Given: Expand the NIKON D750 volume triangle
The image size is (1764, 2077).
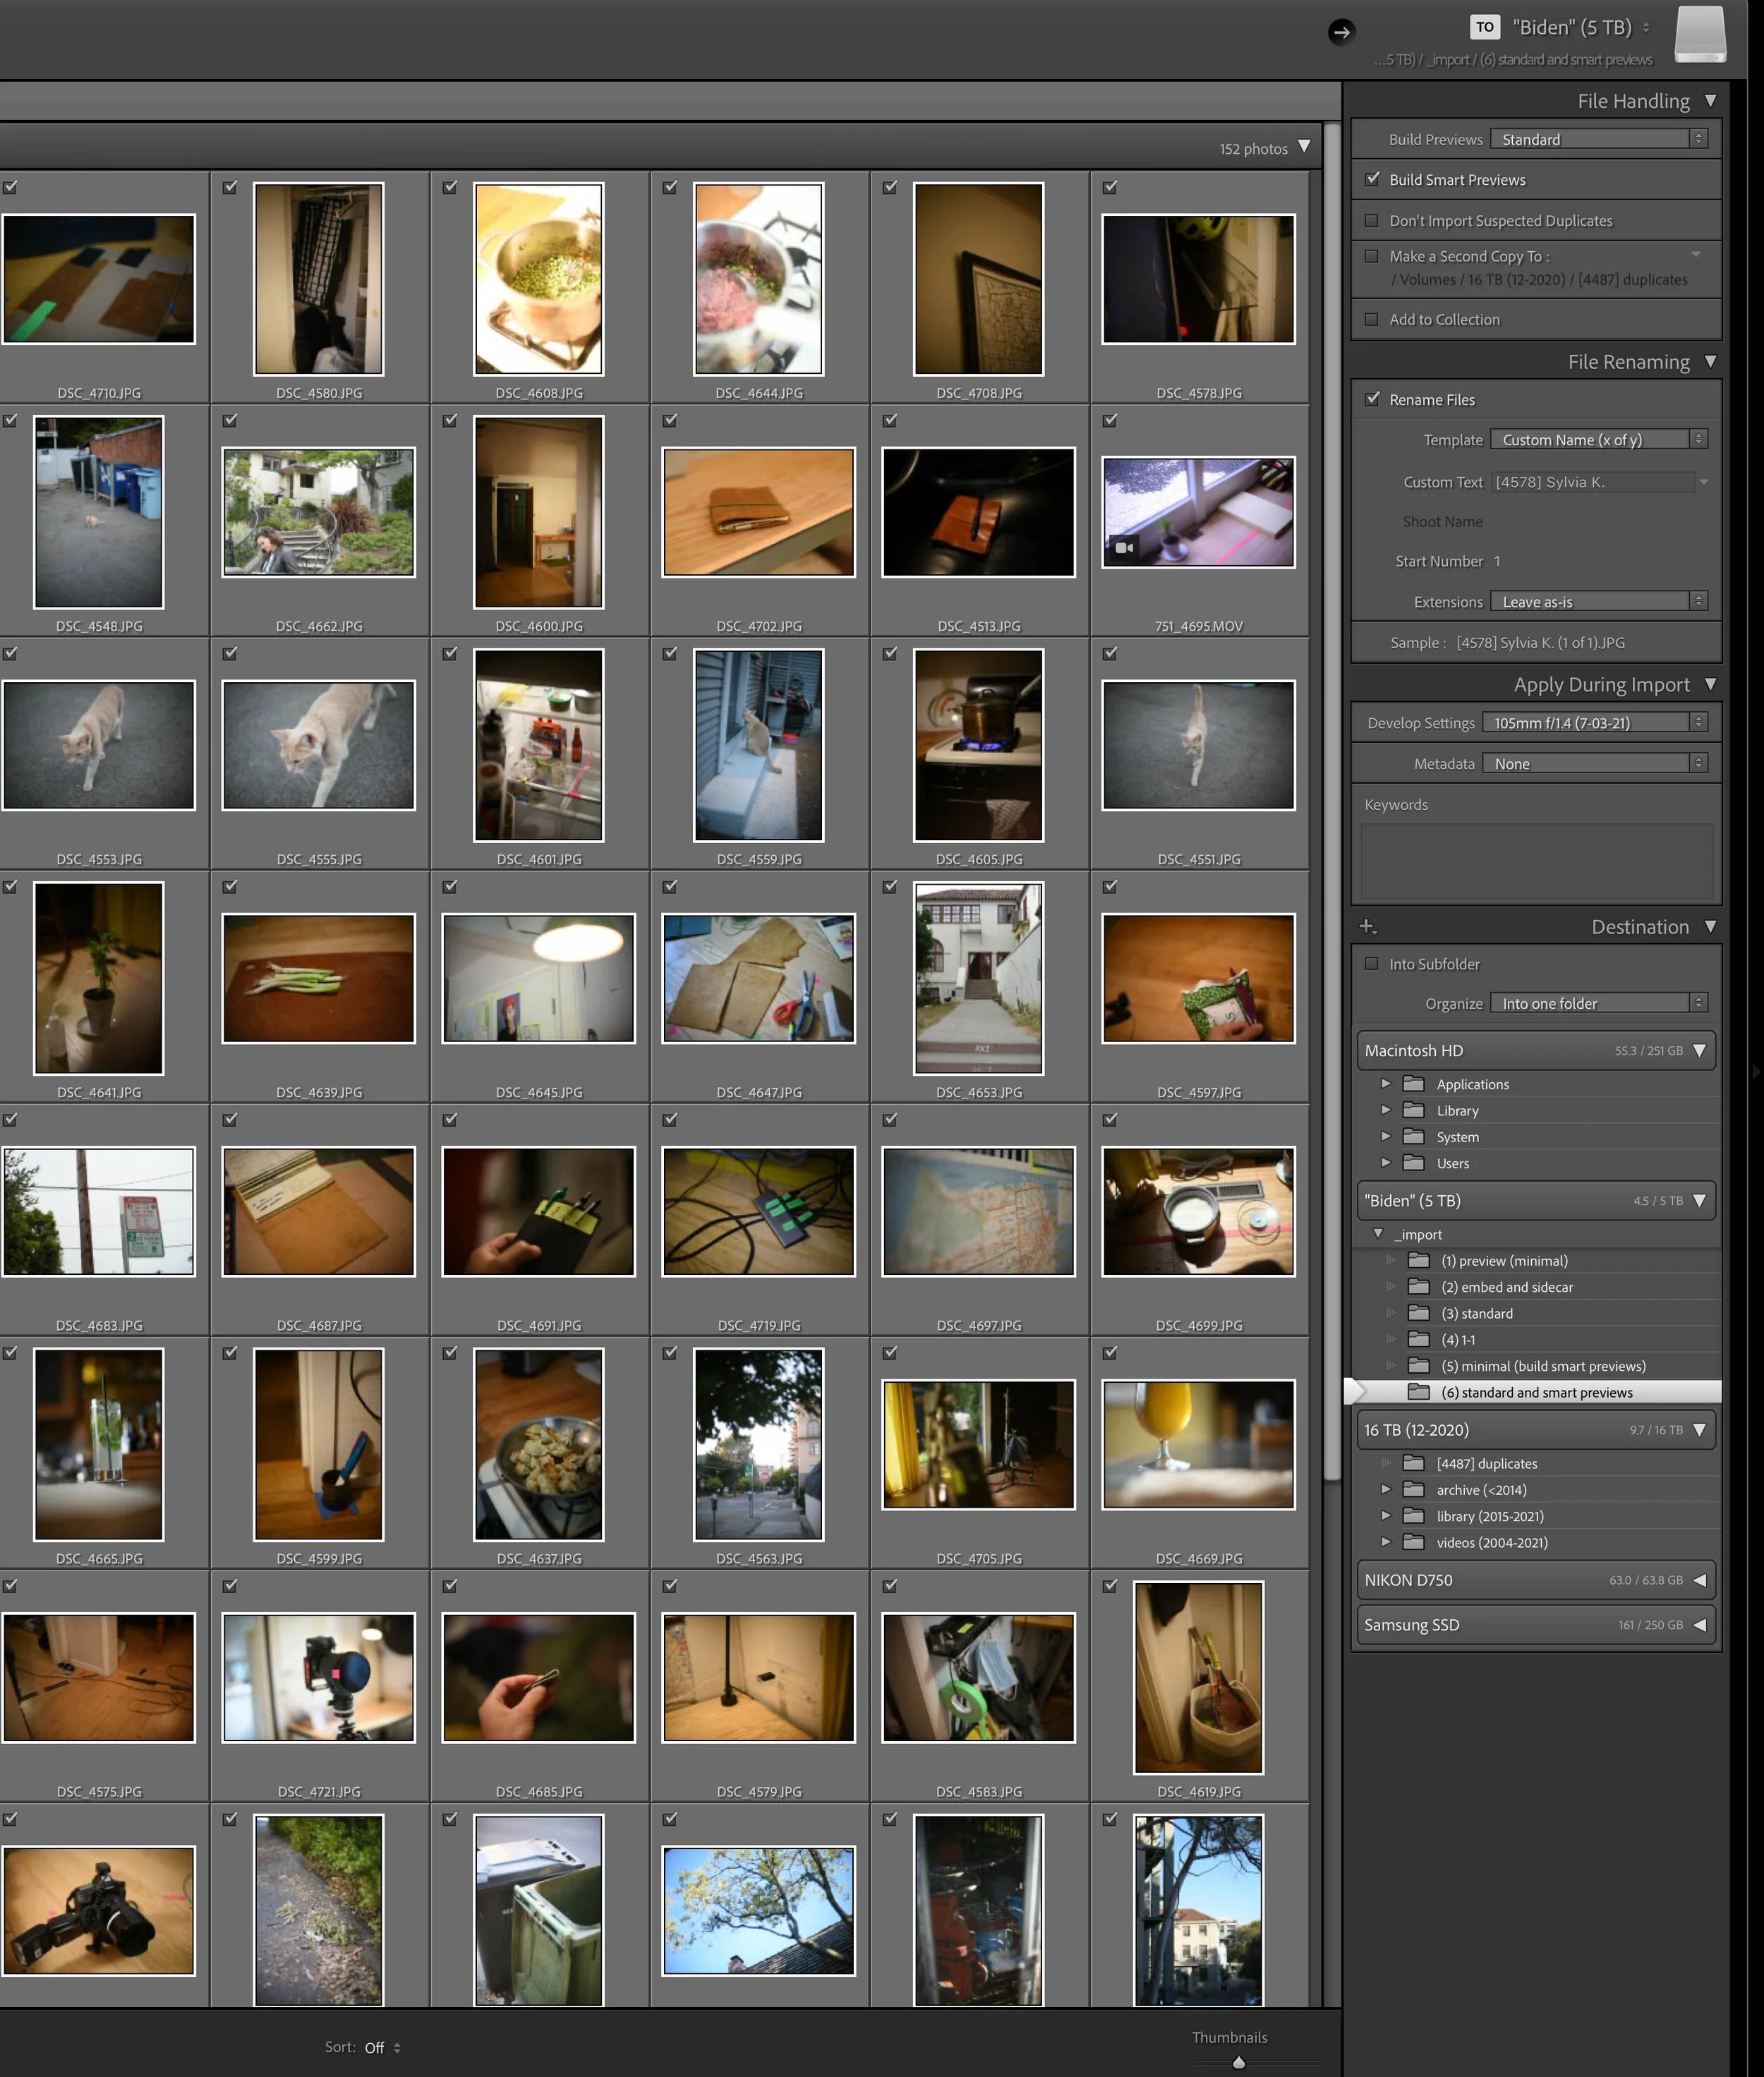Looking at the screenshot, I should (1699, 1580).
